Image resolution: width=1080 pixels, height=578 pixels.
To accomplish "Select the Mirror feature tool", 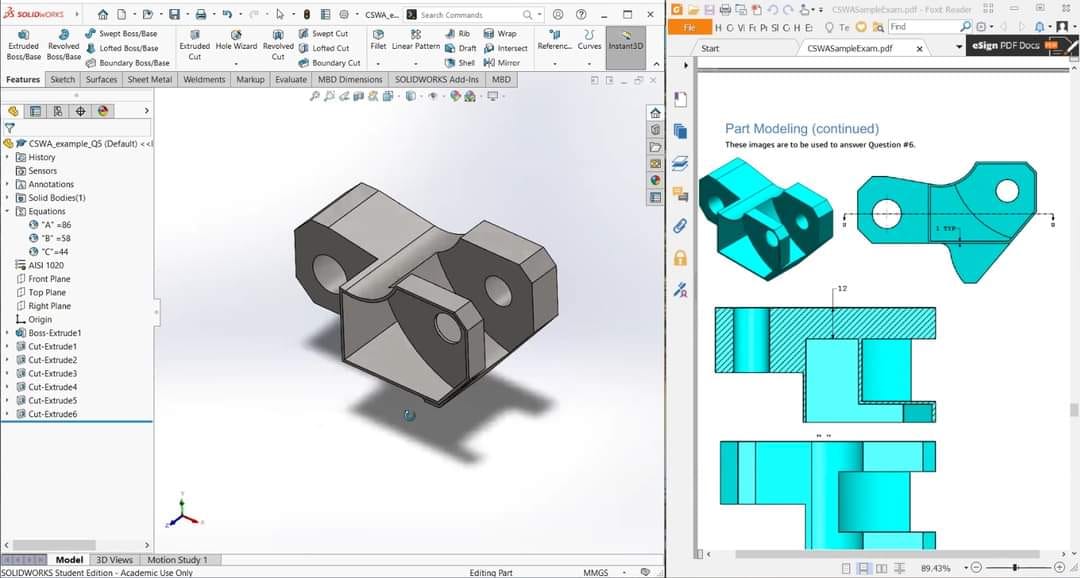I will 503,62.
